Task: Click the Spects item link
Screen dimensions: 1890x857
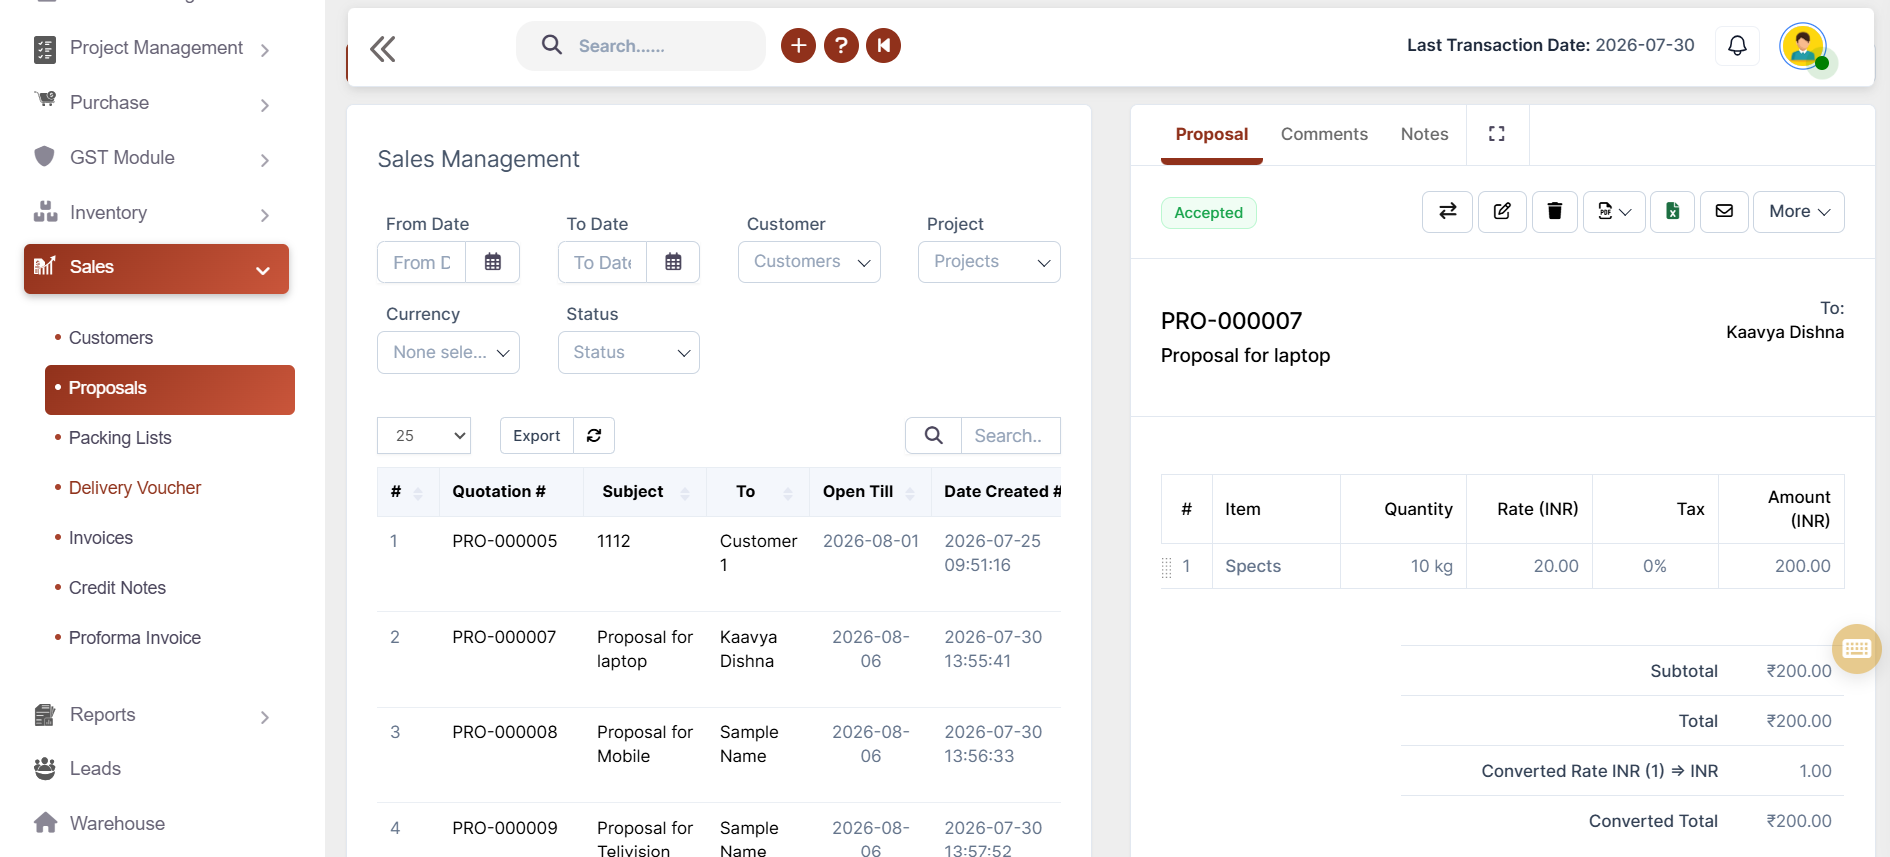Action: 1253,566
